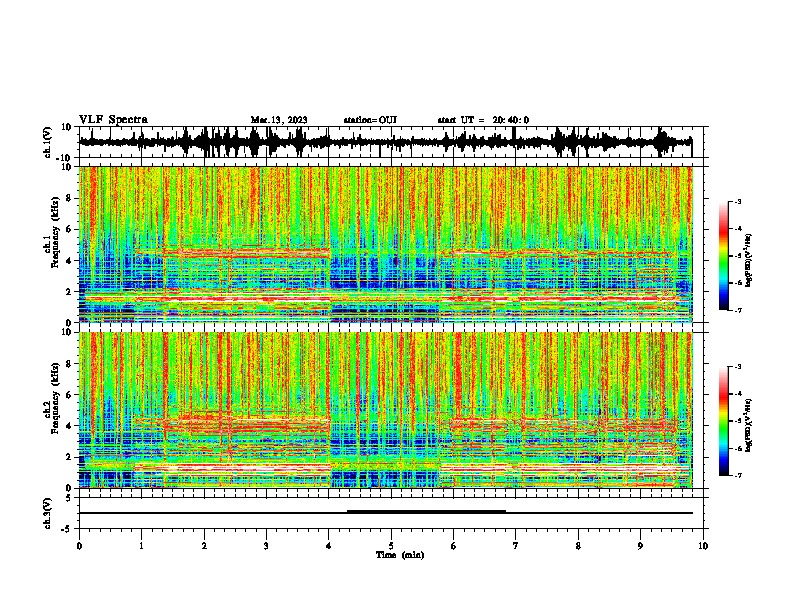This screenshot has height=612, width=792.
Task: Click the "ch.1(V)" waveform axis label
Action: pos(48,142)
